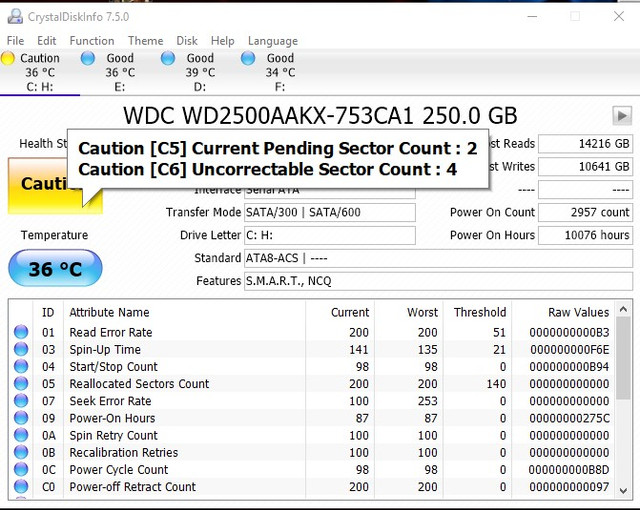This screenshot has width=640, height=510.
Task: Click the Power-off Retract Count text
Action: coord(132,487)
